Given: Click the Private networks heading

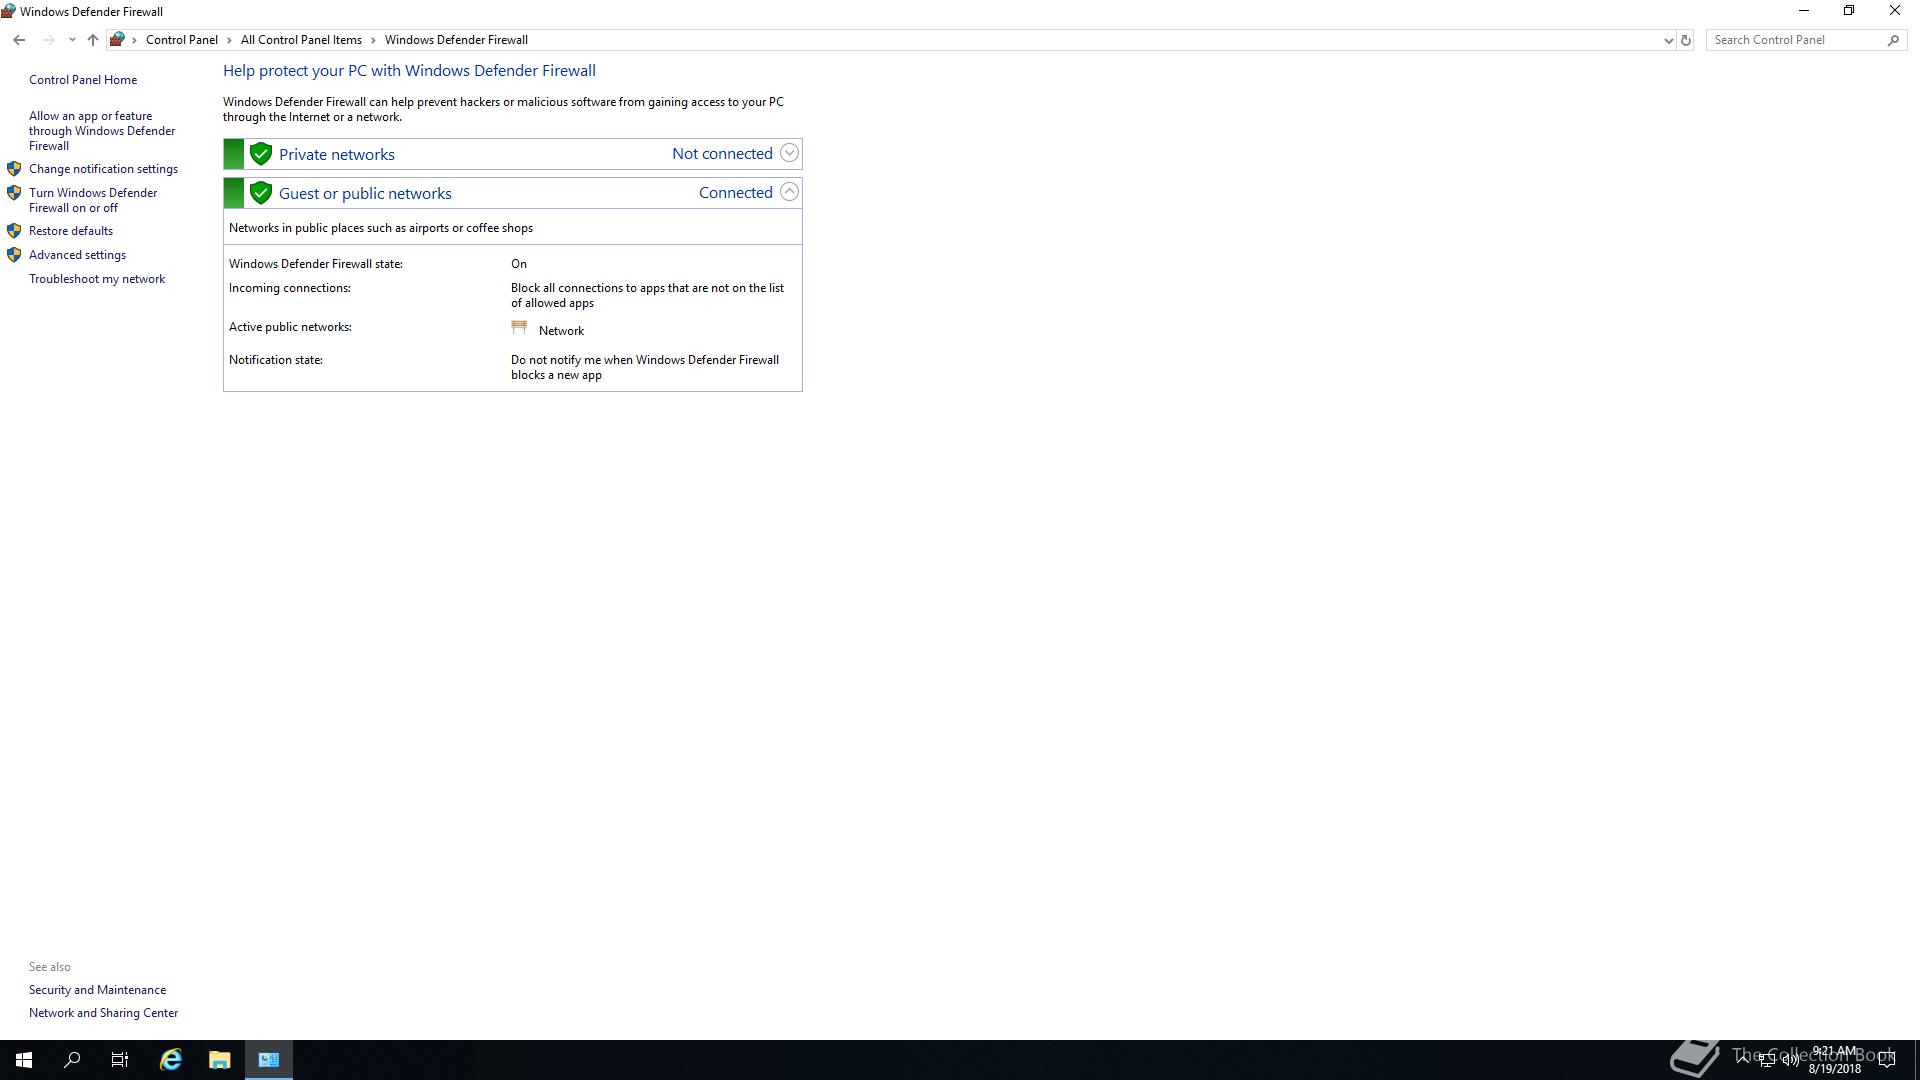Looking at the screenshot, I should click(x=337, y=154).
